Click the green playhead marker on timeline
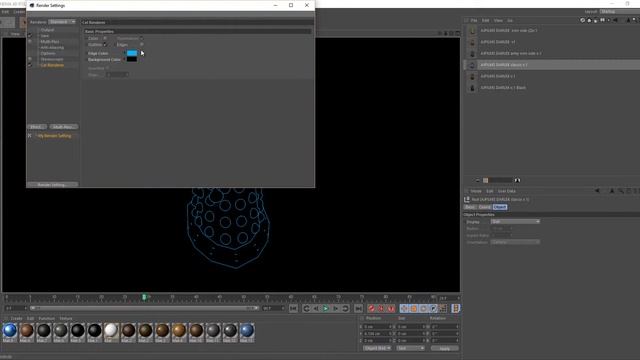Screen dimensions: 640x360 144,297
